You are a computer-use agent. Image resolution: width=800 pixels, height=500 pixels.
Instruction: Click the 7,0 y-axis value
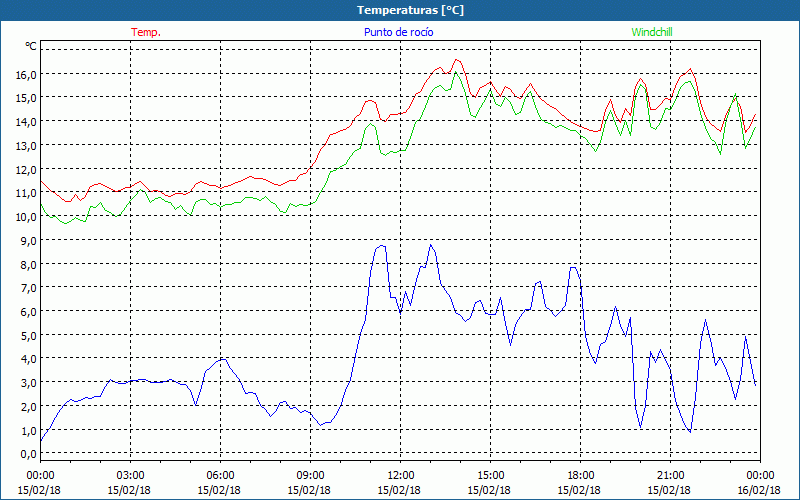point(29,288)
